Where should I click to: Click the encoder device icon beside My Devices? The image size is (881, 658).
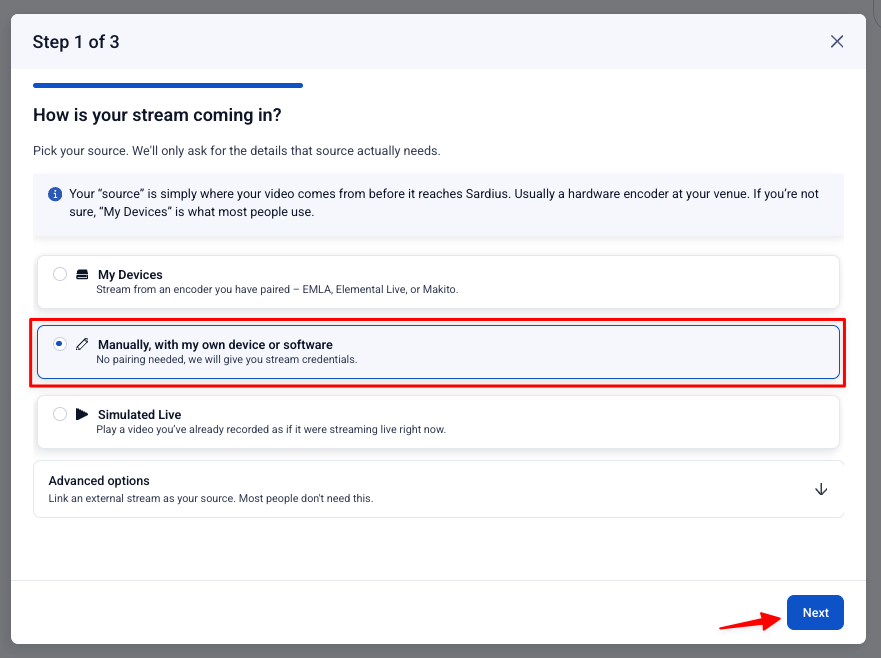[x=82, y=274]
